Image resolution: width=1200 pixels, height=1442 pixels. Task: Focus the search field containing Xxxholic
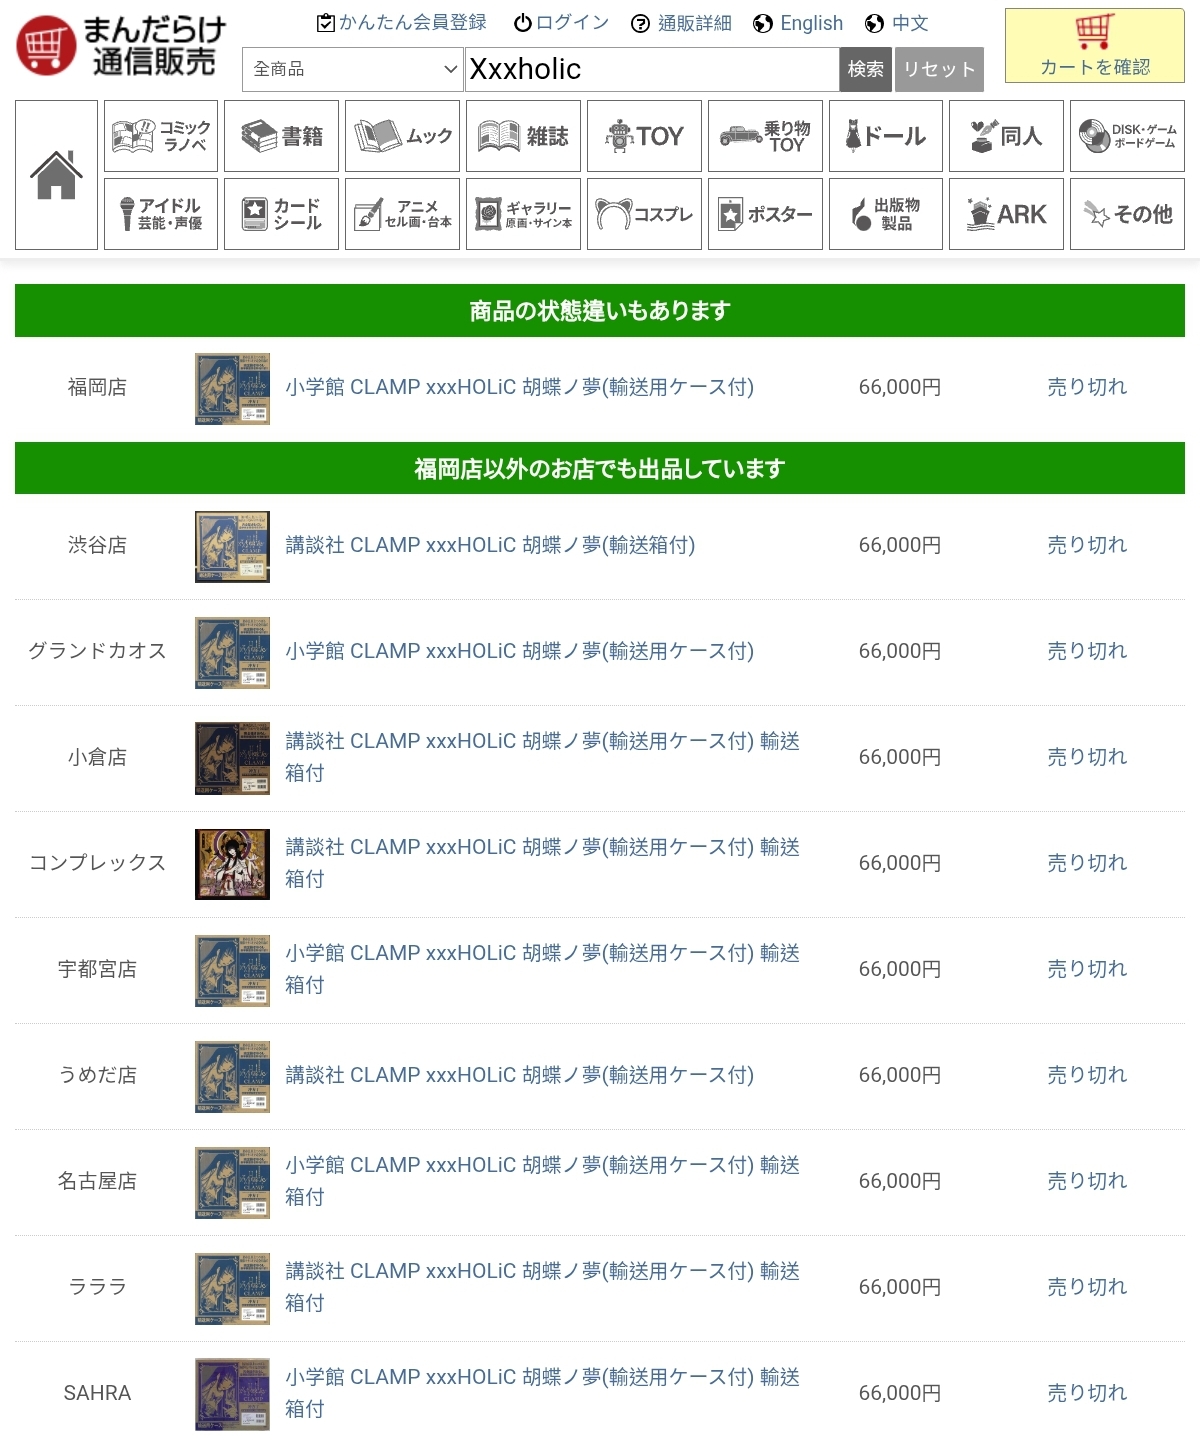[x=652, y=69]
